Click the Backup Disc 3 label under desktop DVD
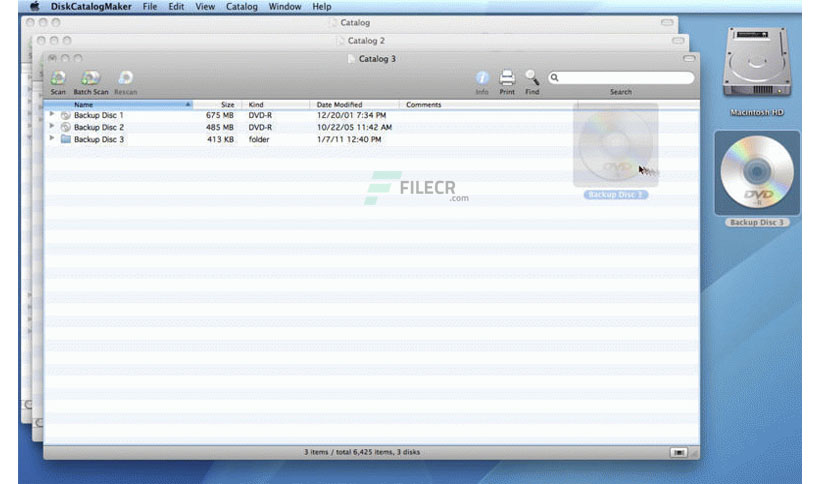 click(757, 222)
